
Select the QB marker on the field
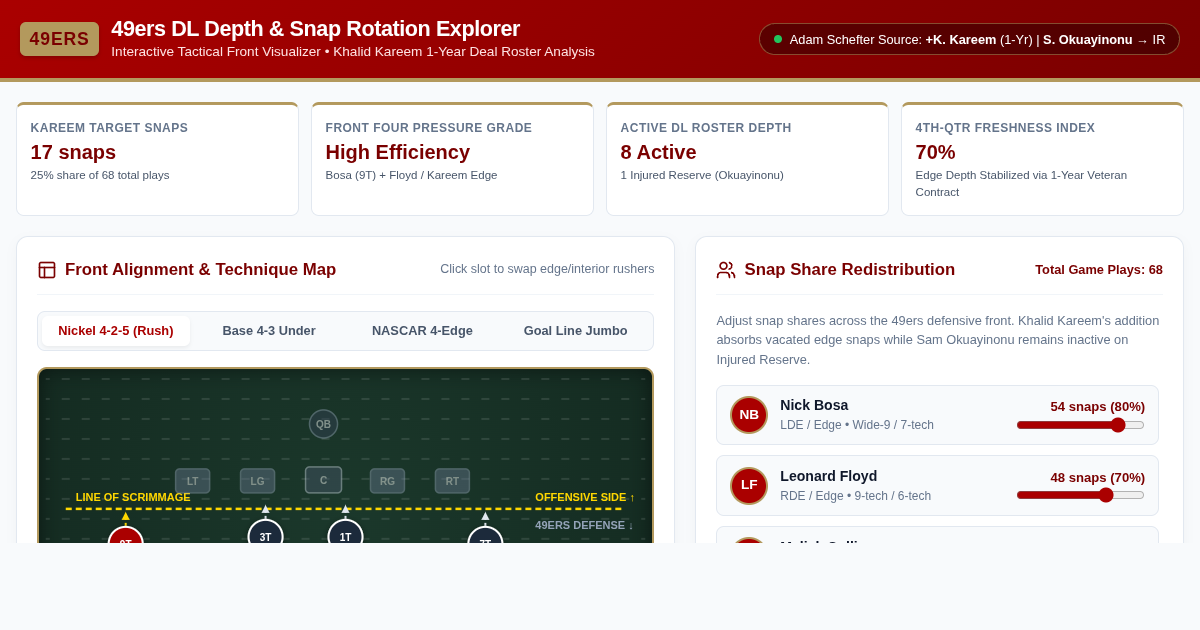pos(323,424)
